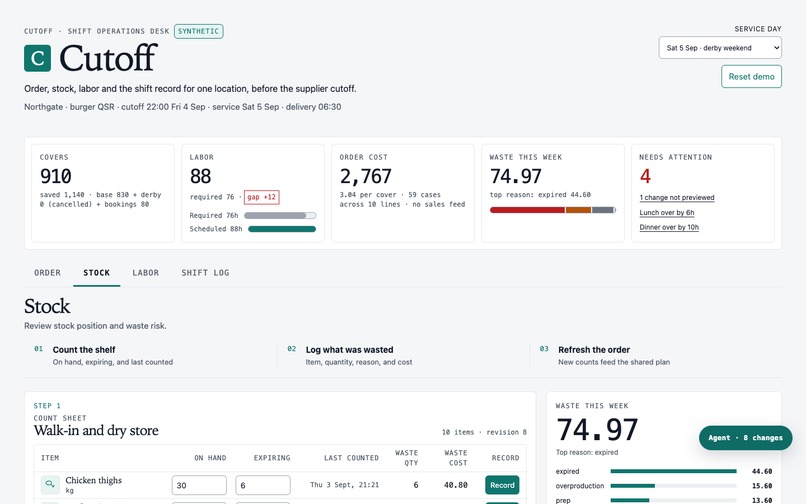This screenshot has height=504, width=806.
Task: Click the Order cost value 2,767
Action: (365, 176)
